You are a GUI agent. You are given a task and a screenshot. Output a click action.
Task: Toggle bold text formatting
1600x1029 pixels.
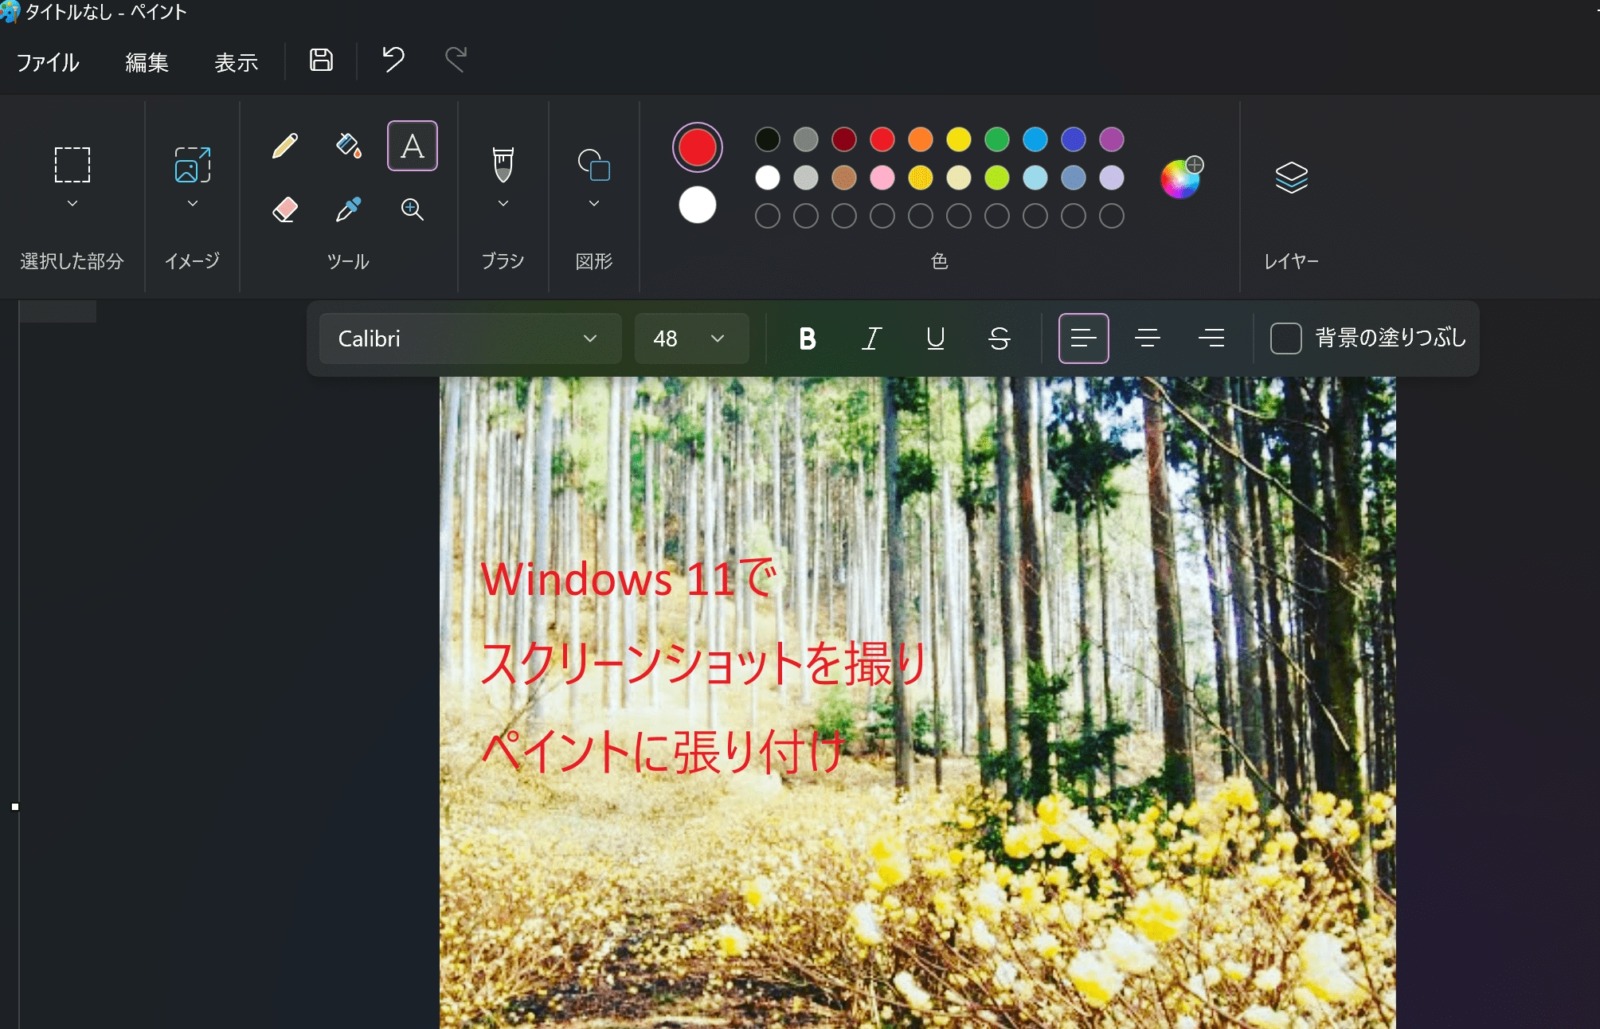coord(807,339)
